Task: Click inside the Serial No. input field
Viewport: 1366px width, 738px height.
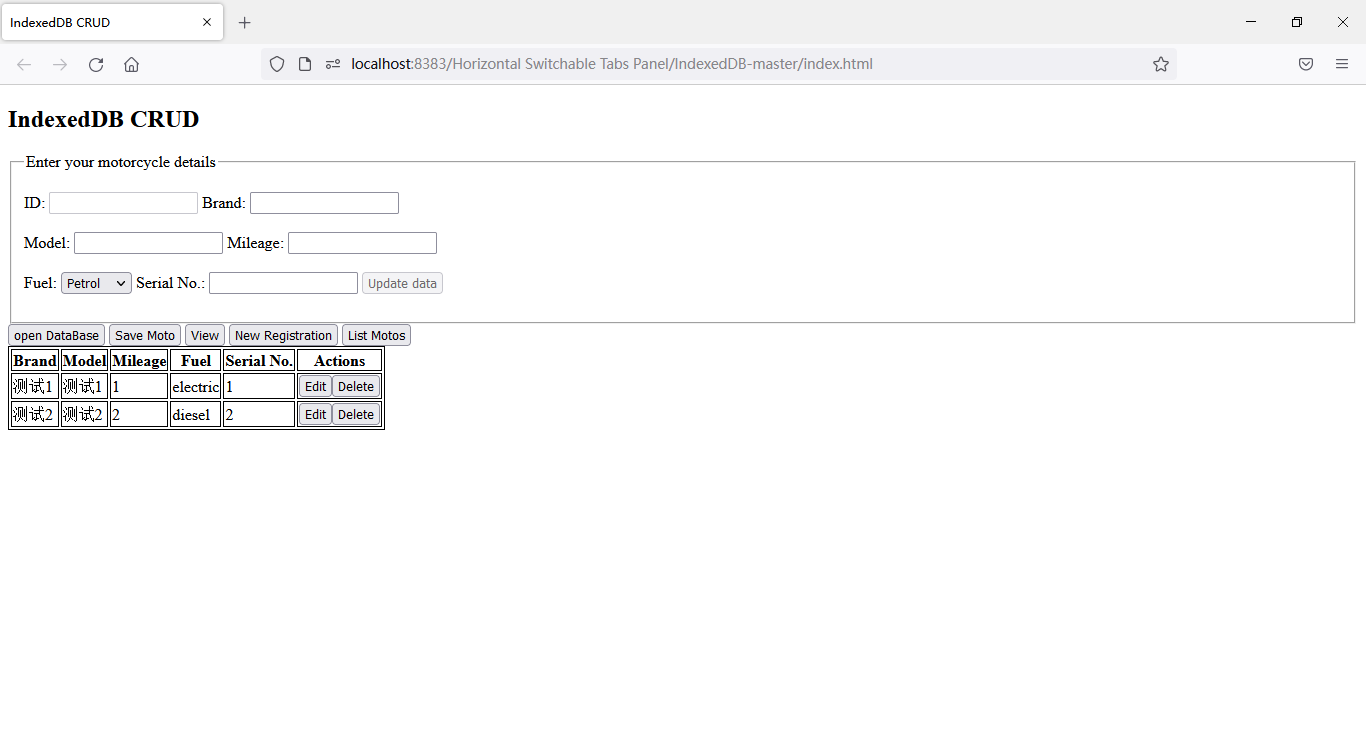Action: coord(282,282)
